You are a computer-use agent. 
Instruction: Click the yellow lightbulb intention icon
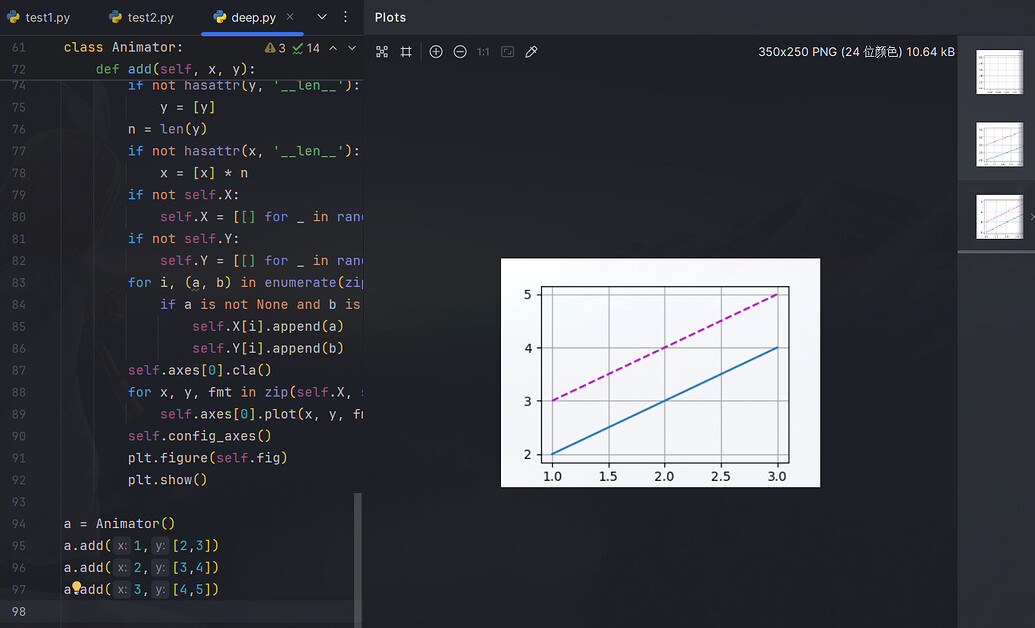click(x=76, y=587)
